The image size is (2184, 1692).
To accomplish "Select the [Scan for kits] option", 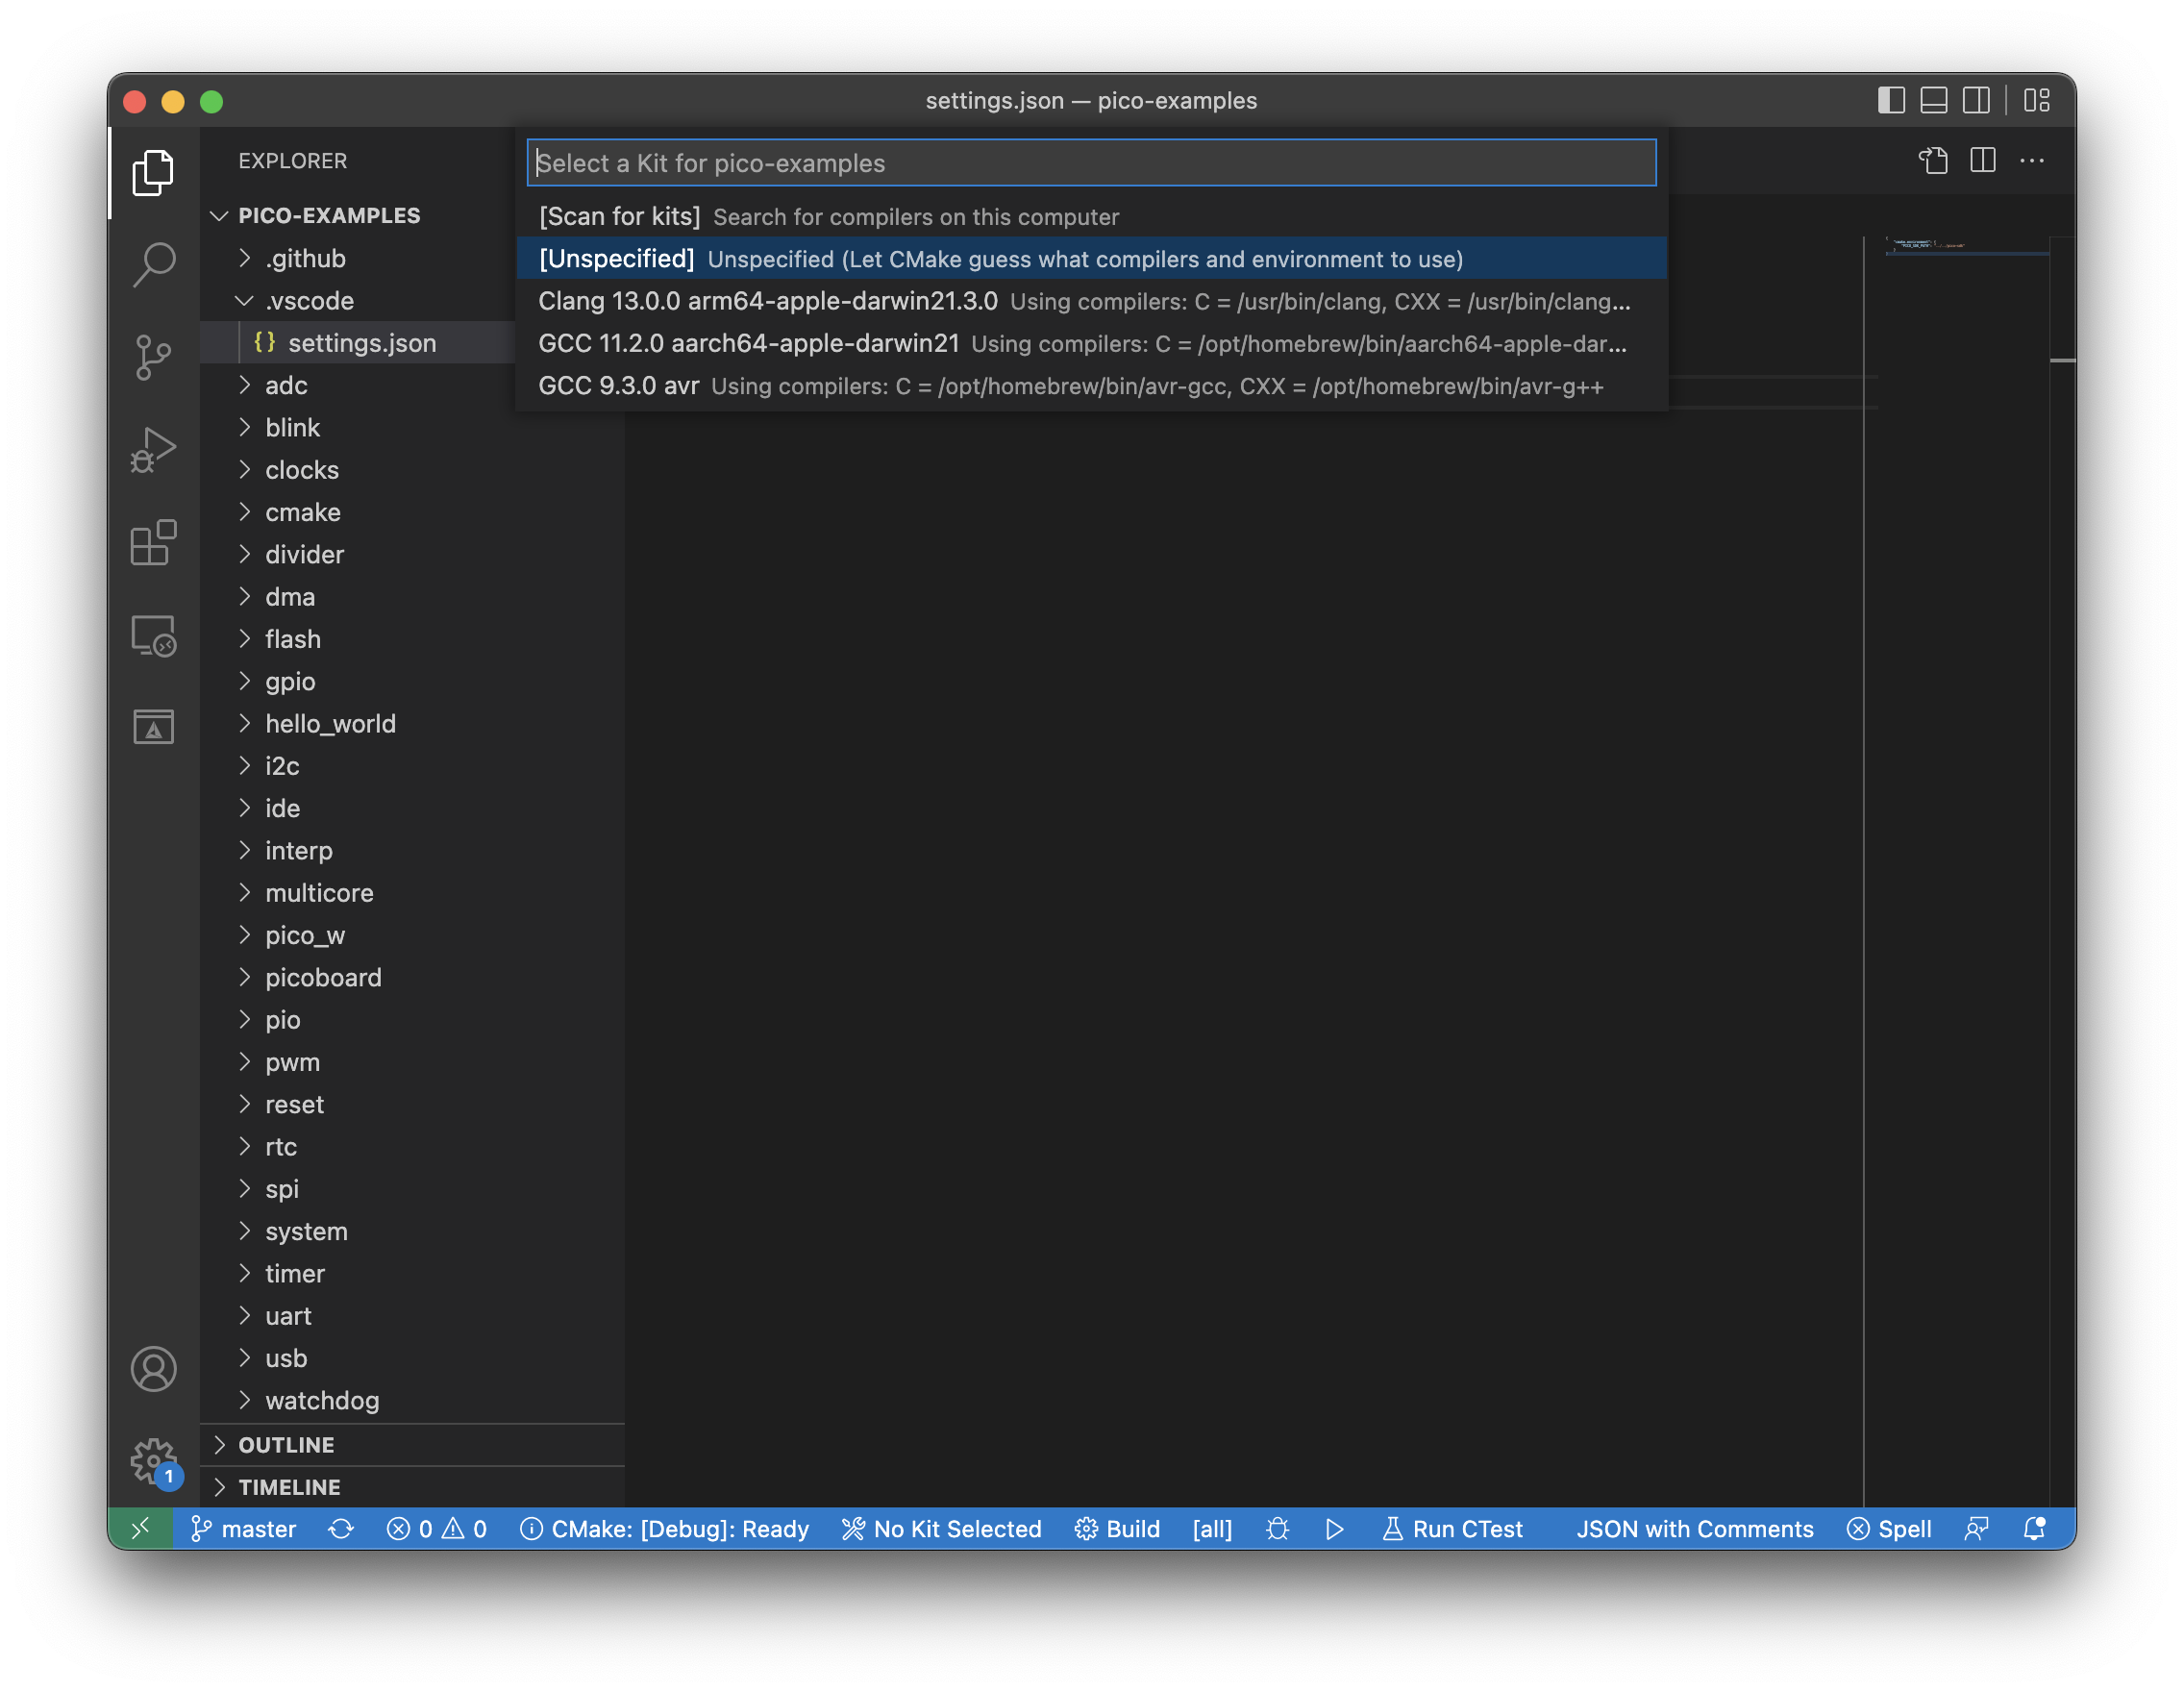I will (1091, 216).
